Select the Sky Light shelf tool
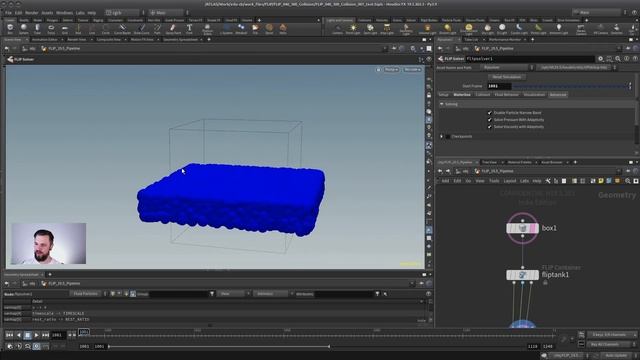This screenshot has height=360, width=640. click(x=487, y=29)
